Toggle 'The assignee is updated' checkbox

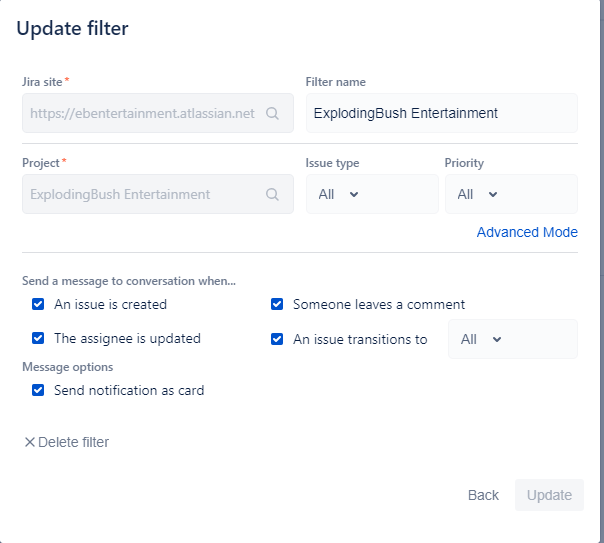point(38,338)
